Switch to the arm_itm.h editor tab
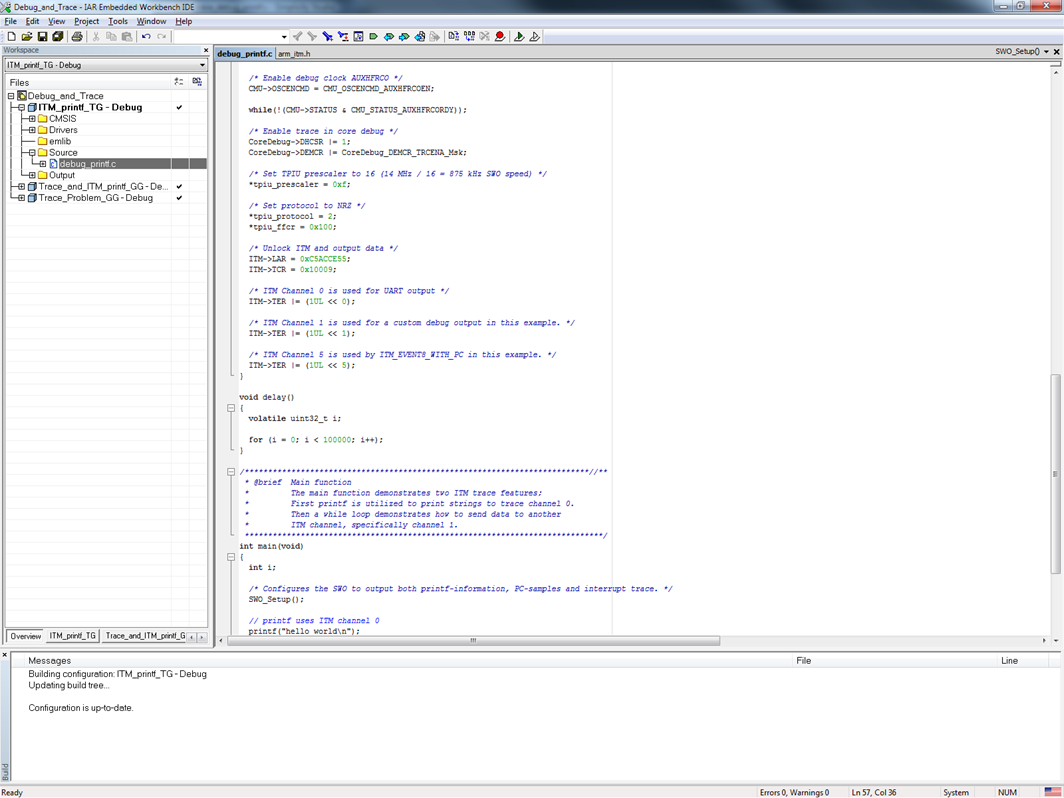1064x798 pixels. [294, 53]
